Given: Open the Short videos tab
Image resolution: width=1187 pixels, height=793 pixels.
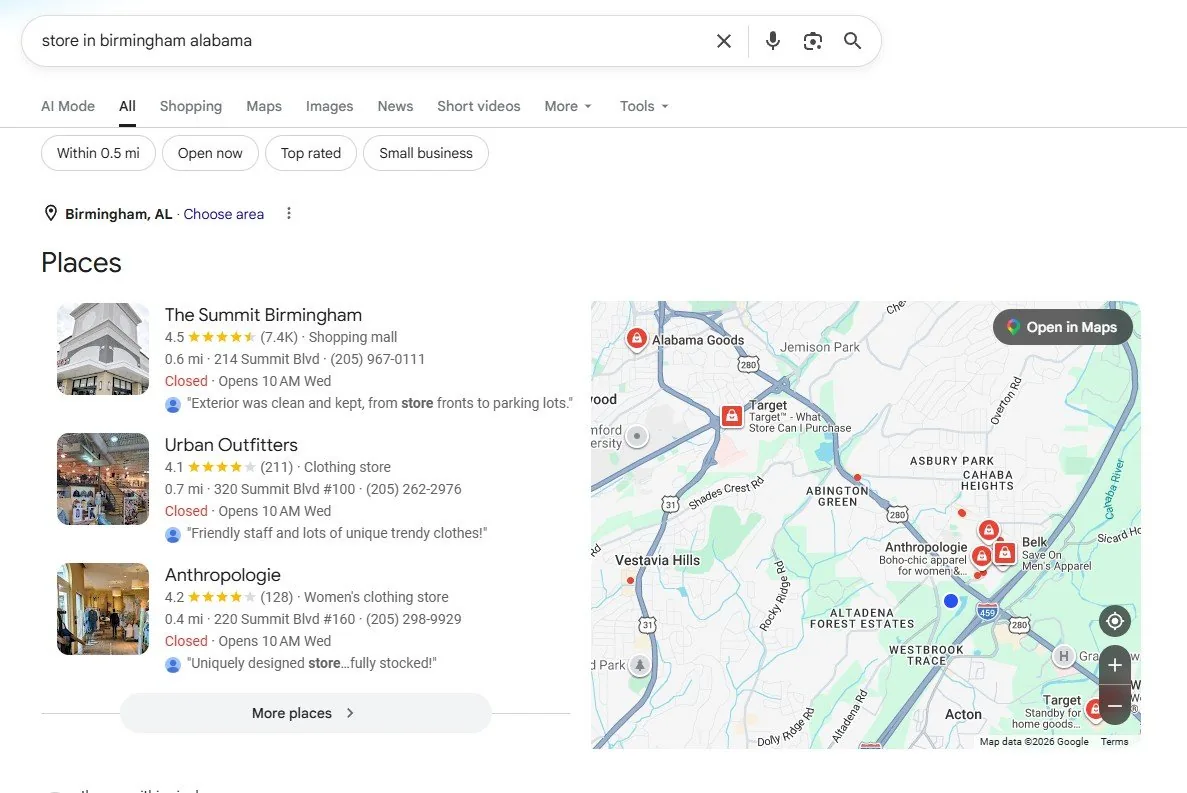Looking at the screenshot, I should (478, 106).
